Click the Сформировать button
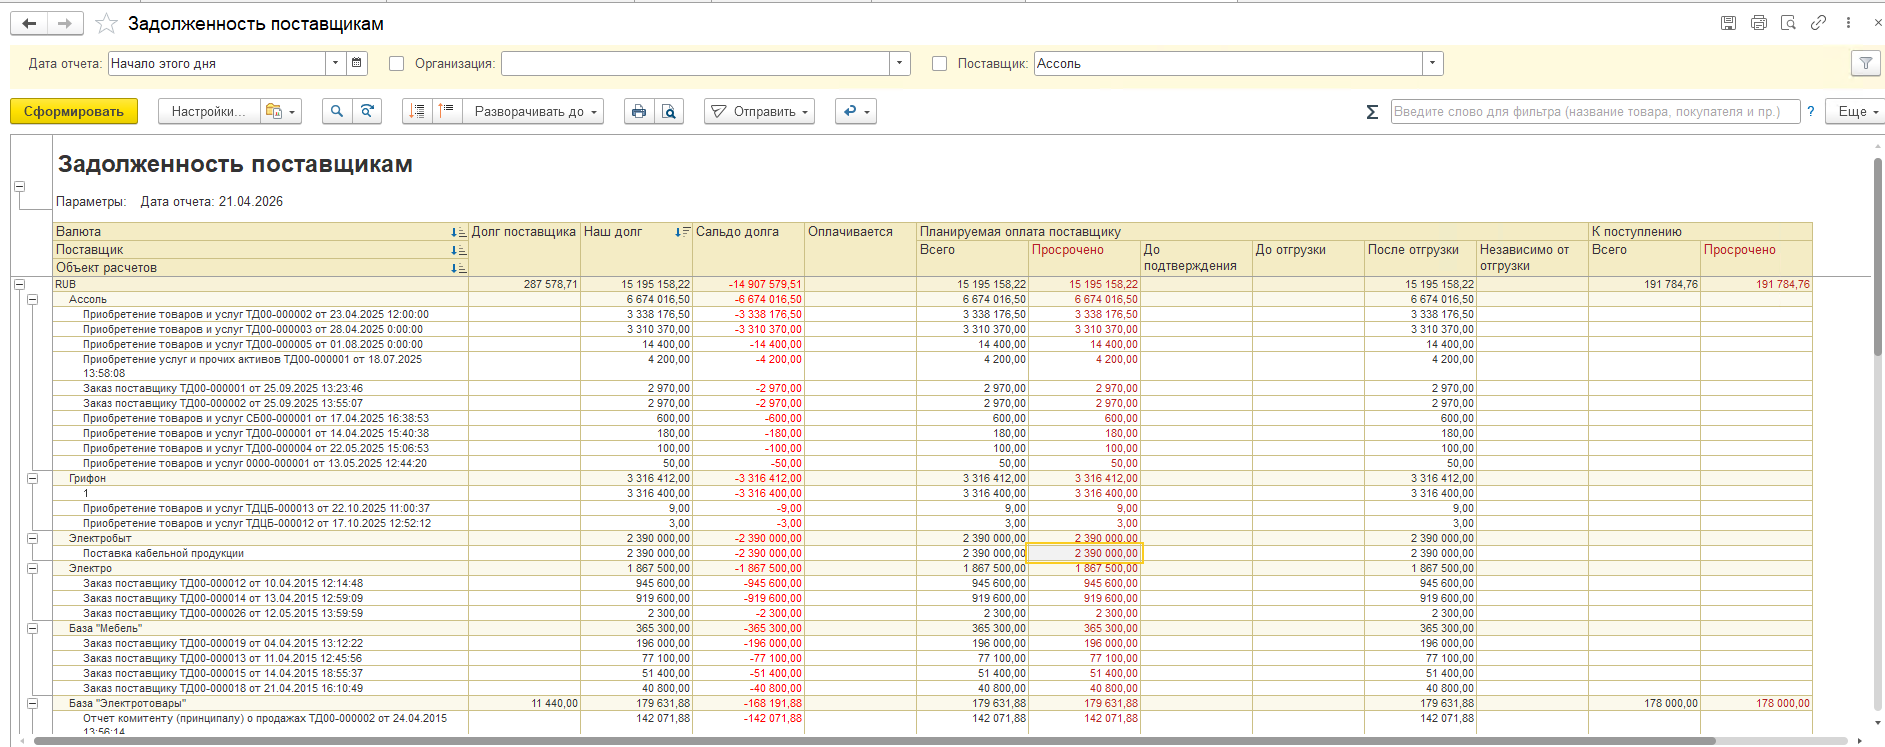The height and width of the screenshot is (747, 1885). point(74,111)
